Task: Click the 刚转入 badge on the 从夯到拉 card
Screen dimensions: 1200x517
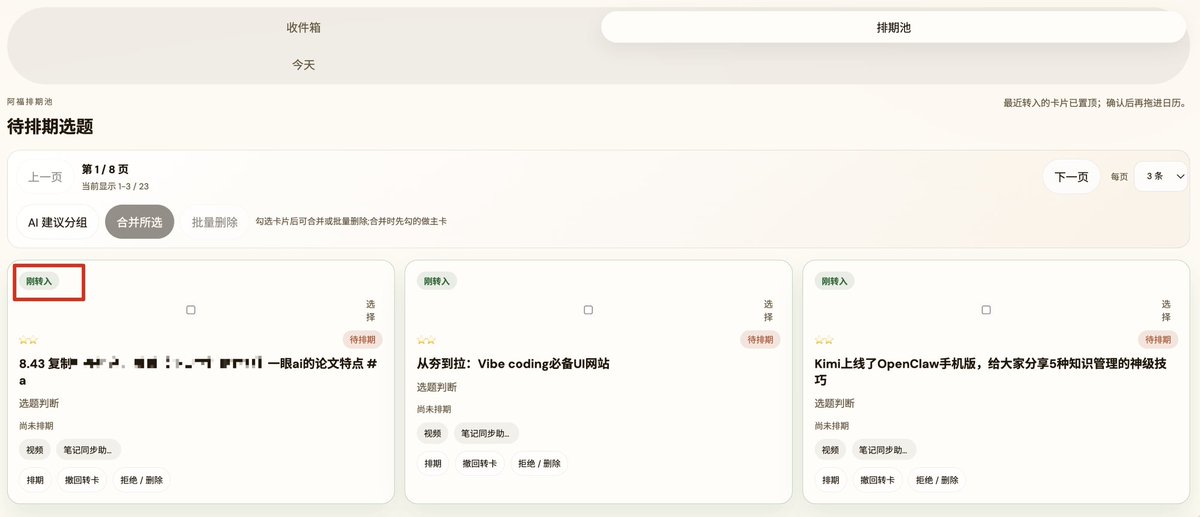Action: (437, 281)
